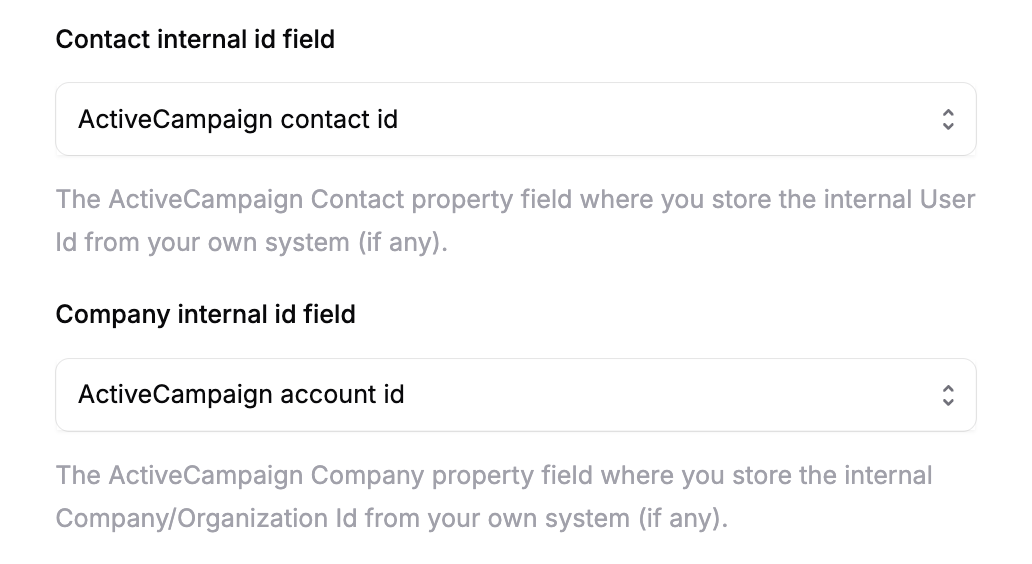Click the "ActiveCampaign contact id" selected value
This screenshot has height=564, width=1032.
tap(238, 120)
